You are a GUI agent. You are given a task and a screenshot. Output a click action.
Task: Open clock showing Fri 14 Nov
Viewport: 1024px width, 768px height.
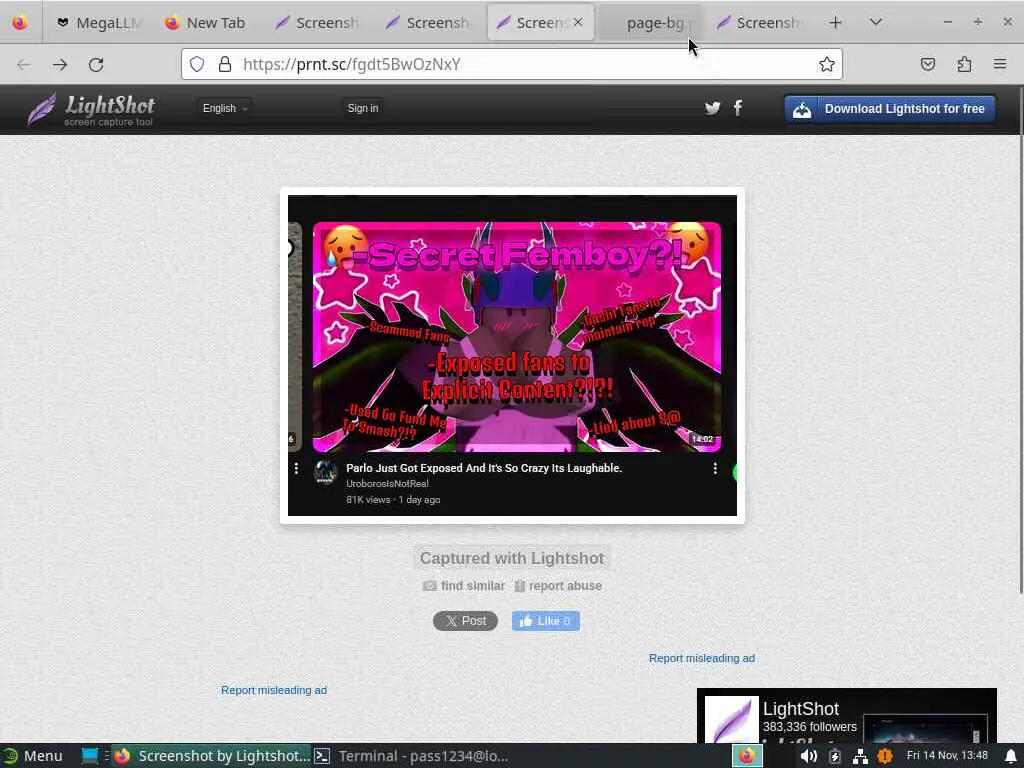tap(947, 756)
